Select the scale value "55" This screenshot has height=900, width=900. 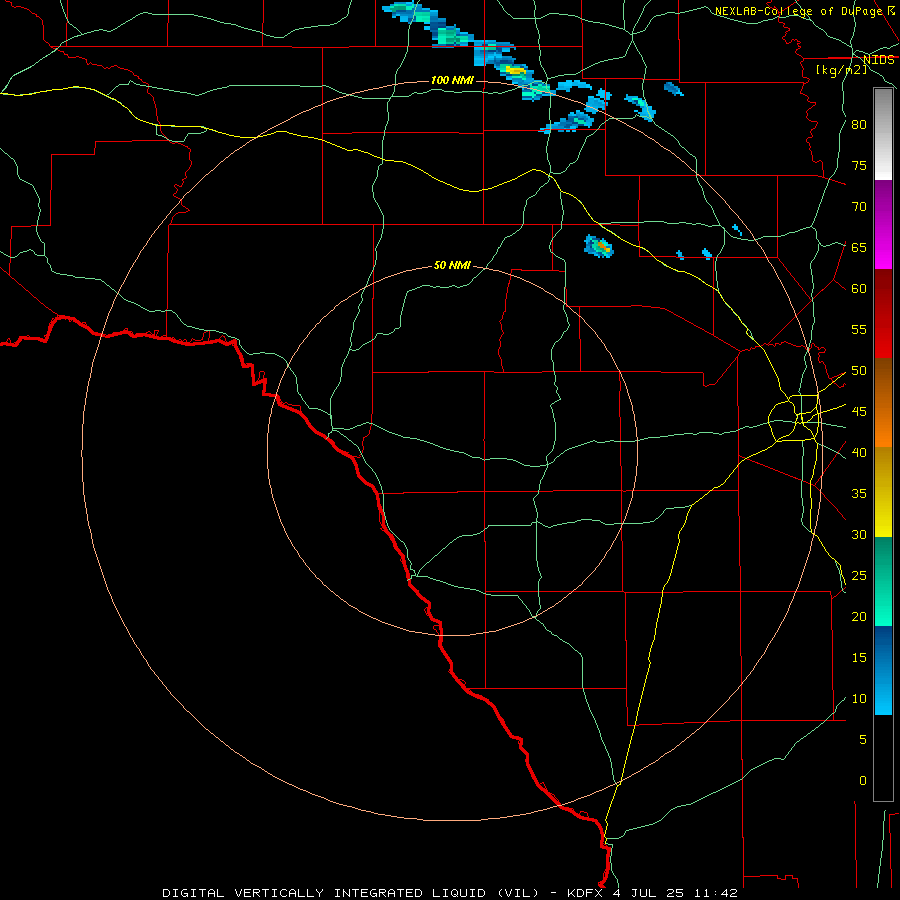[859, 329]
